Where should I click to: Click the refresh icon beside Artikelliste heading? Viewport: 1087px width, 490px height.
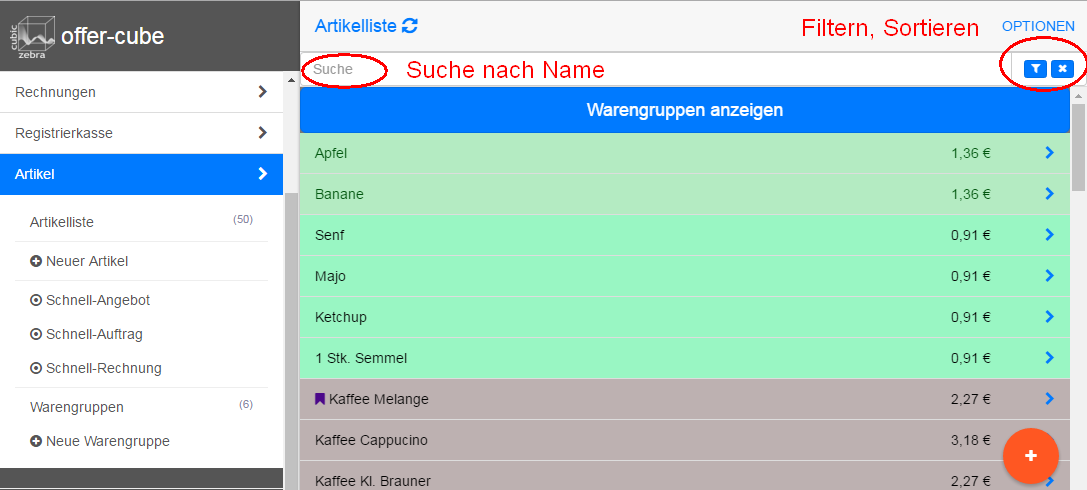pyautogui.click(x=410, y=26)
